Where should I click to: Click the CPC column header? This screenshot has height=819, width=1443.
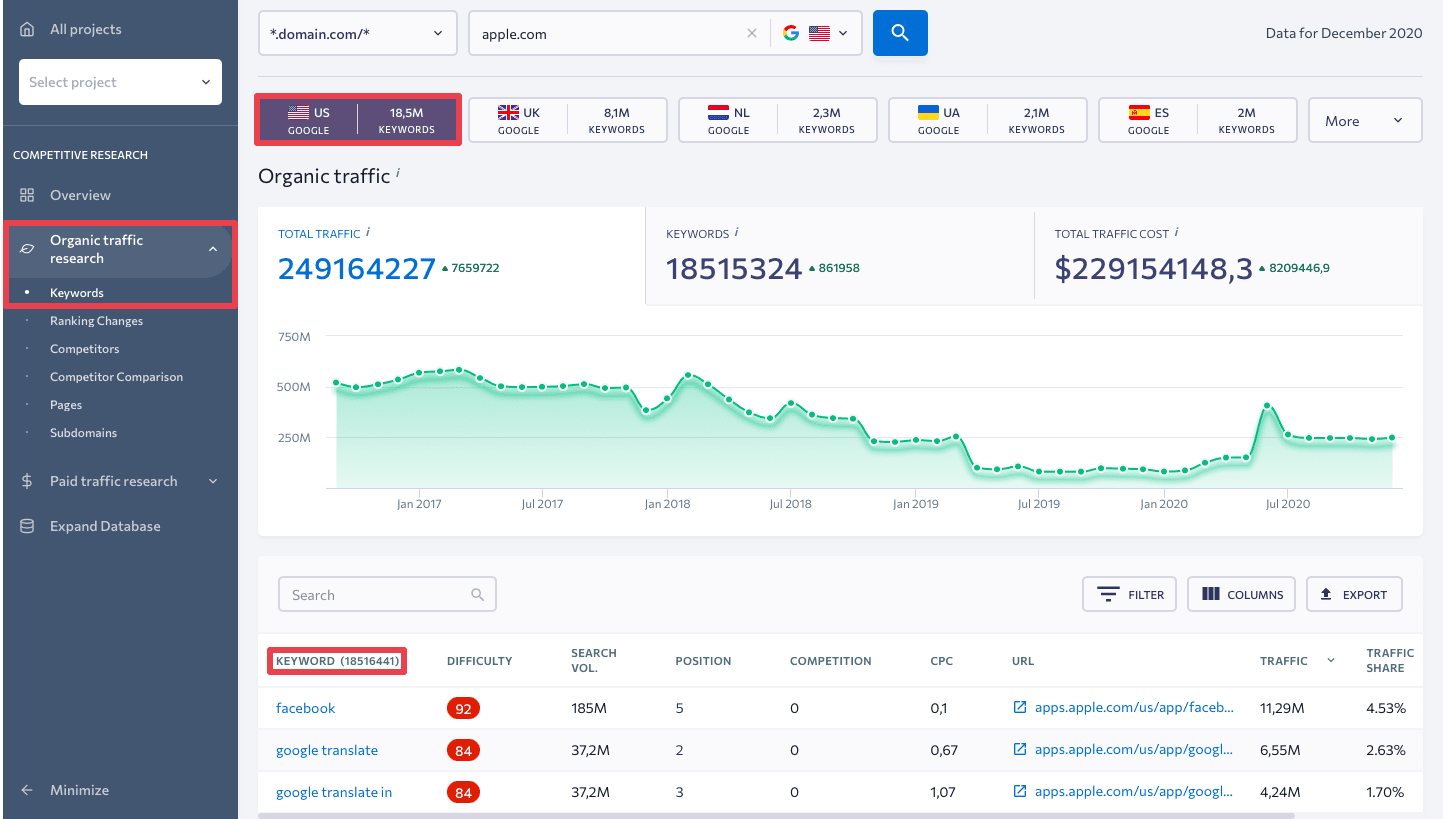(942, 661)
